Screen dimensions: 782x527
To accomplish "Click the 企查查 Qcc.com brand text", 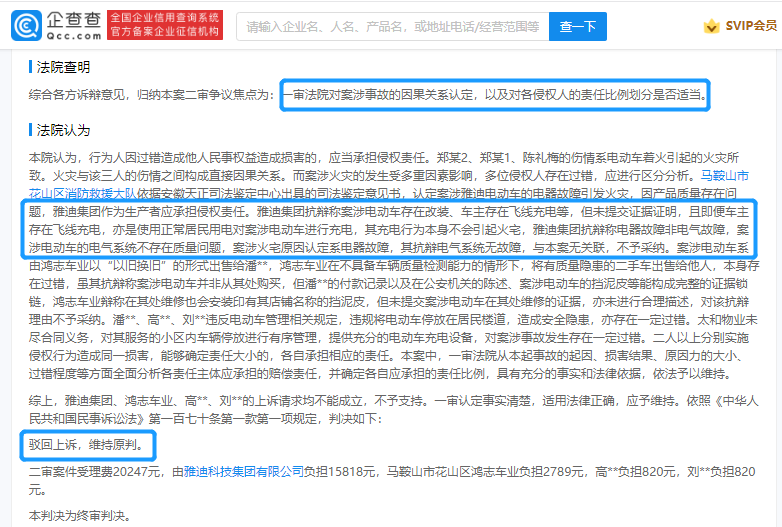I will pos(74,25).
